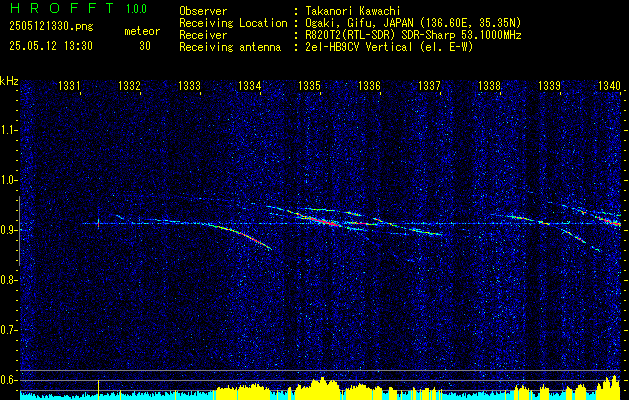Click the 1334 time marker
This screenshot has width=629, height=400.
250,85
